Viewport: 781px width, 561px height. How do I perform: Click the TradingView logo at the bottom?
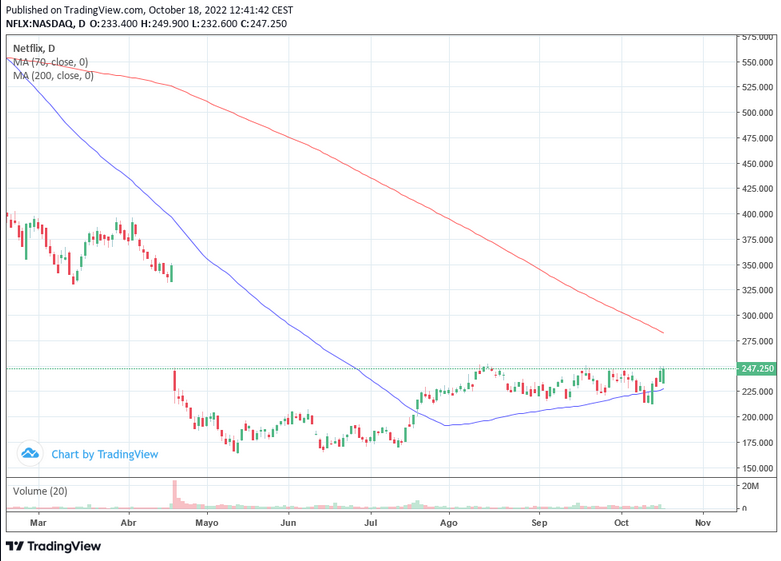coord(53,546)
